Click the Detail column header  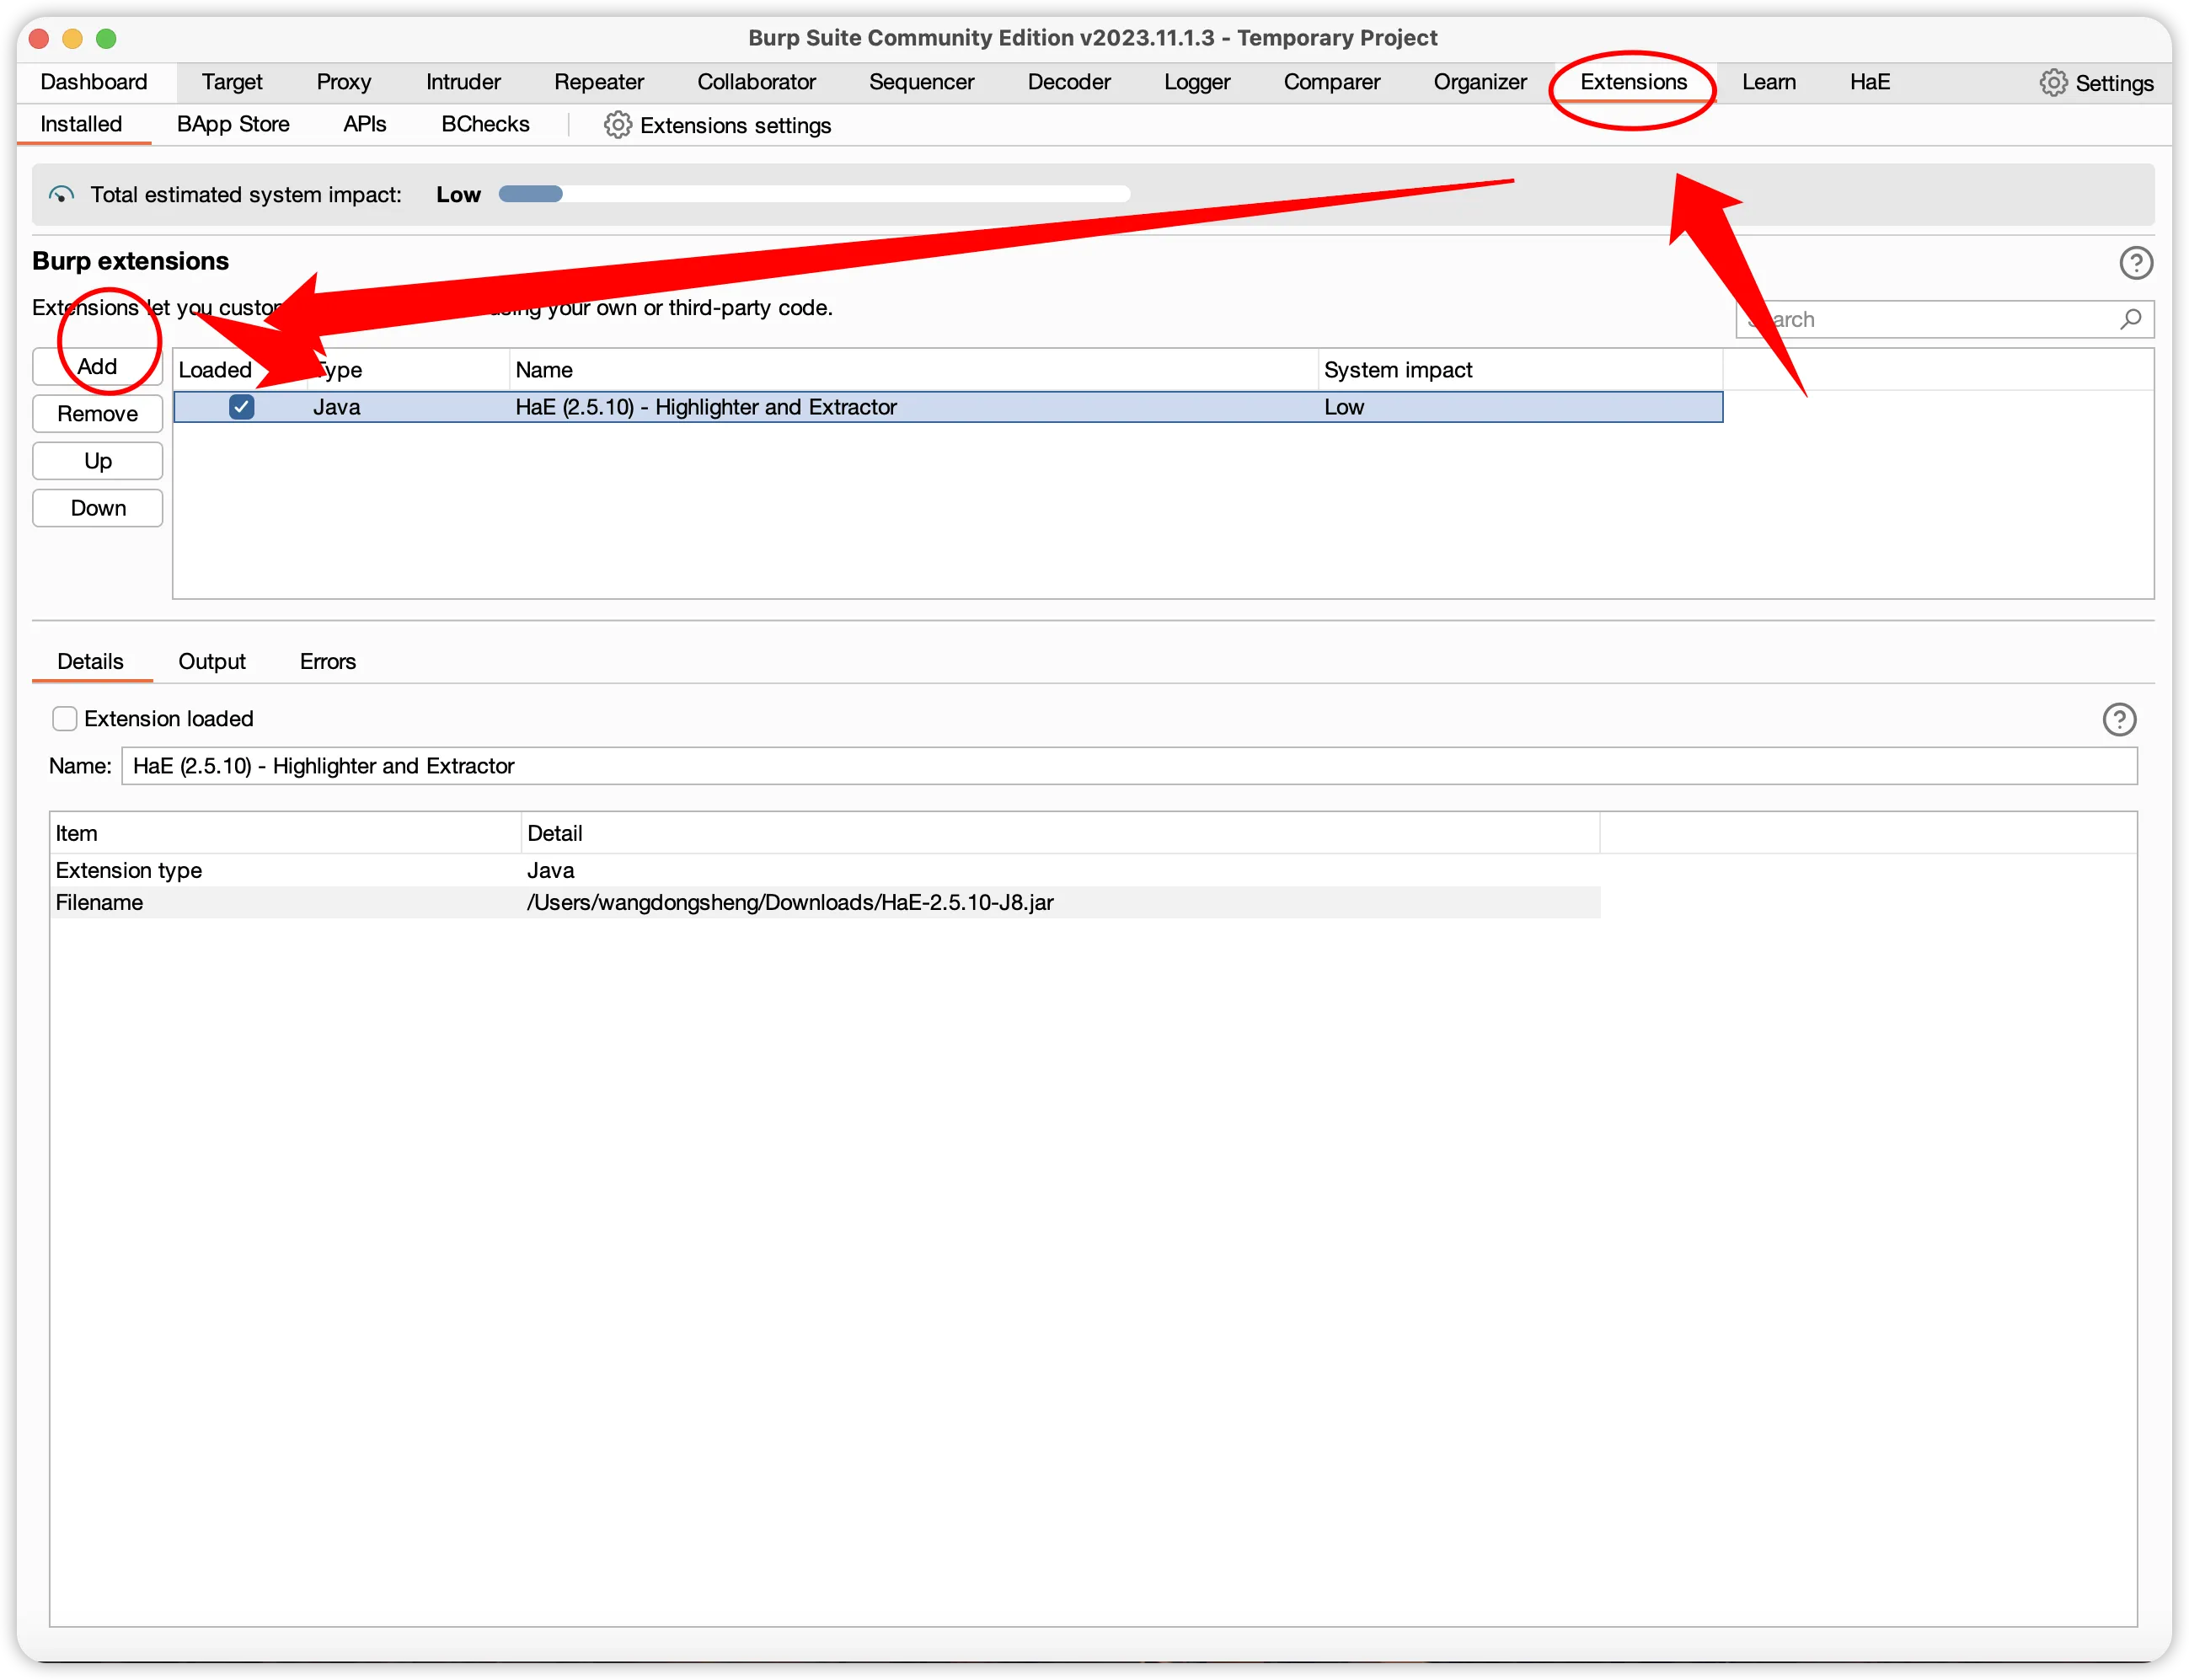1060,833
